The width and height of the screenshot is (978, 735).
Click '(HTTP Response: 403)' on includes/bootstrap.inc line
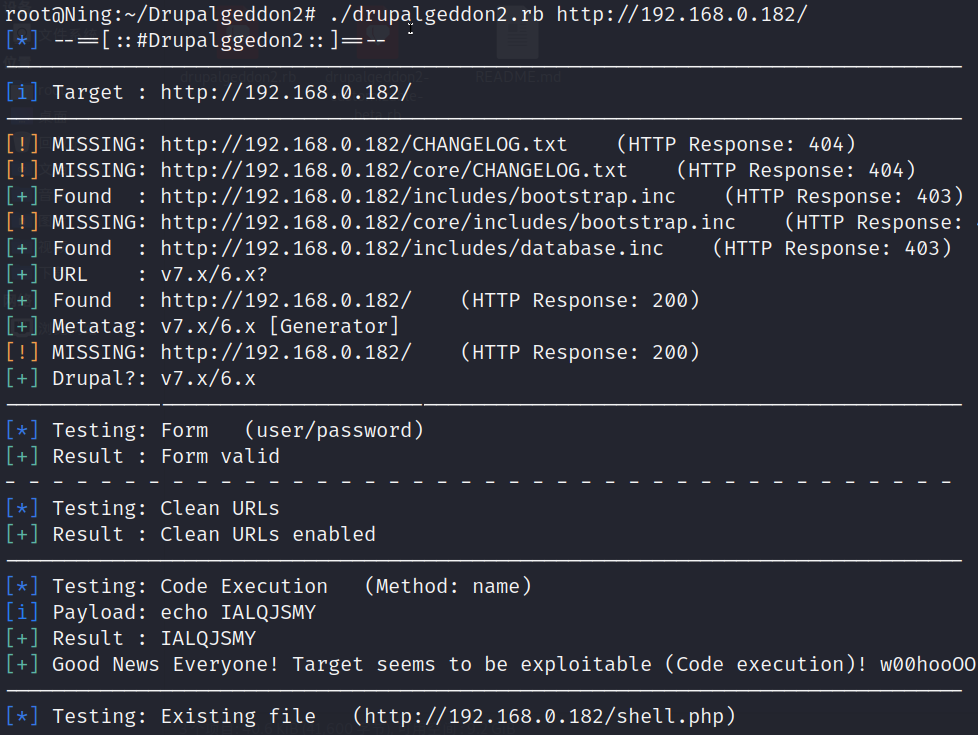tap(844, 197)
